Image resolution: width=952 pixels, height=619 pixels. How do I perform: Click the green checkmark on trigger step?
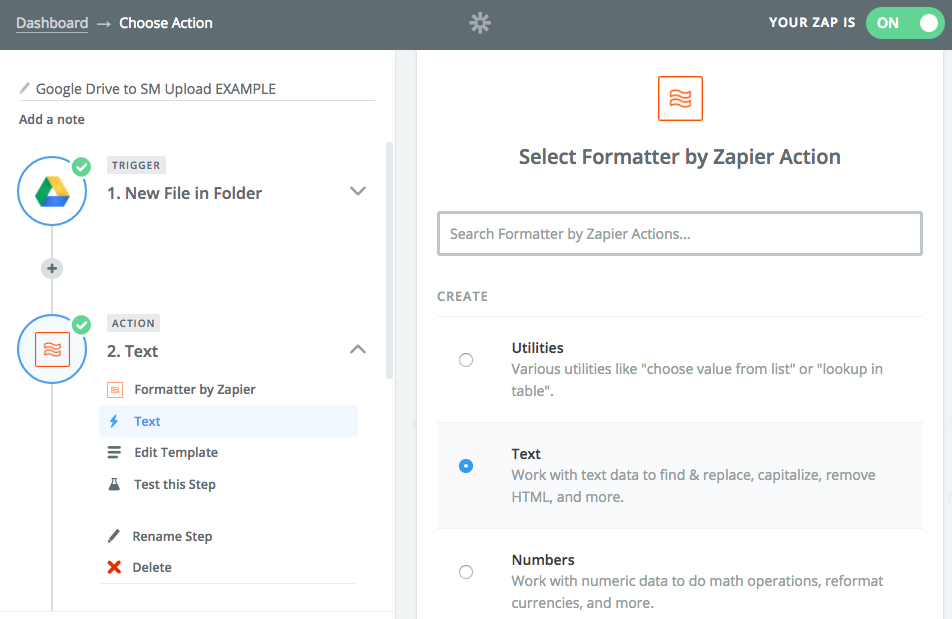[81, 167]
